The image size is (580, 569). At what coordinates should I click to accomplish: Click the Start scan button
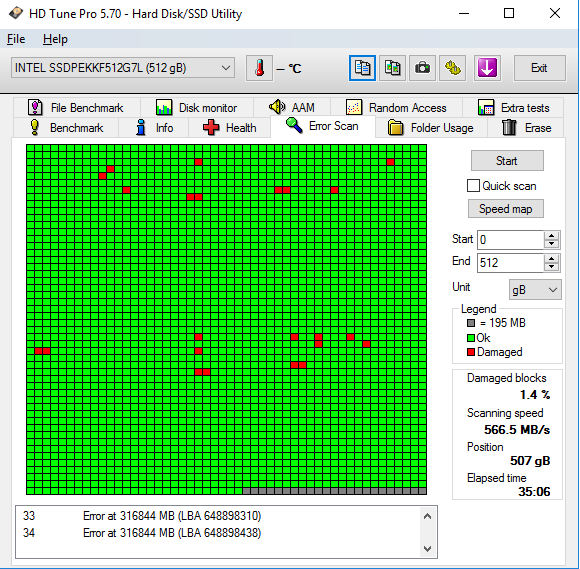tap(507, 161)
